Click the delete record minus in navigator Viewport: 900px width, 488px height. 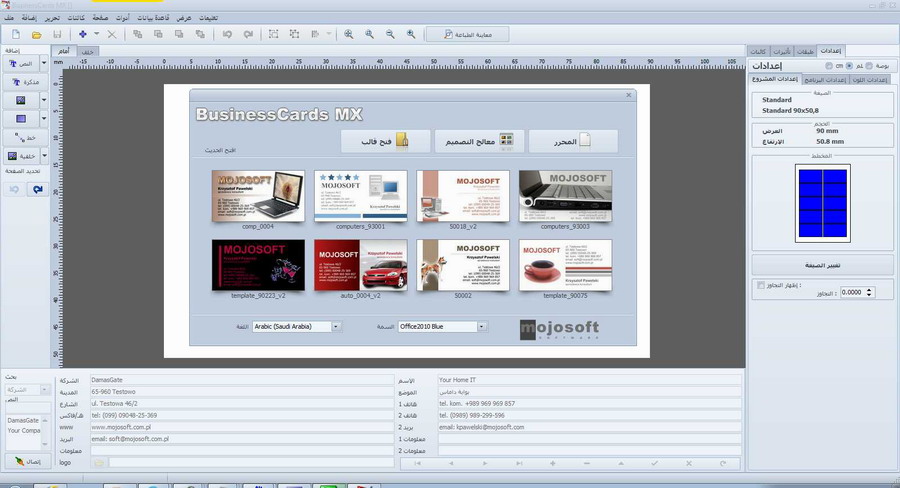click(587, 463)
